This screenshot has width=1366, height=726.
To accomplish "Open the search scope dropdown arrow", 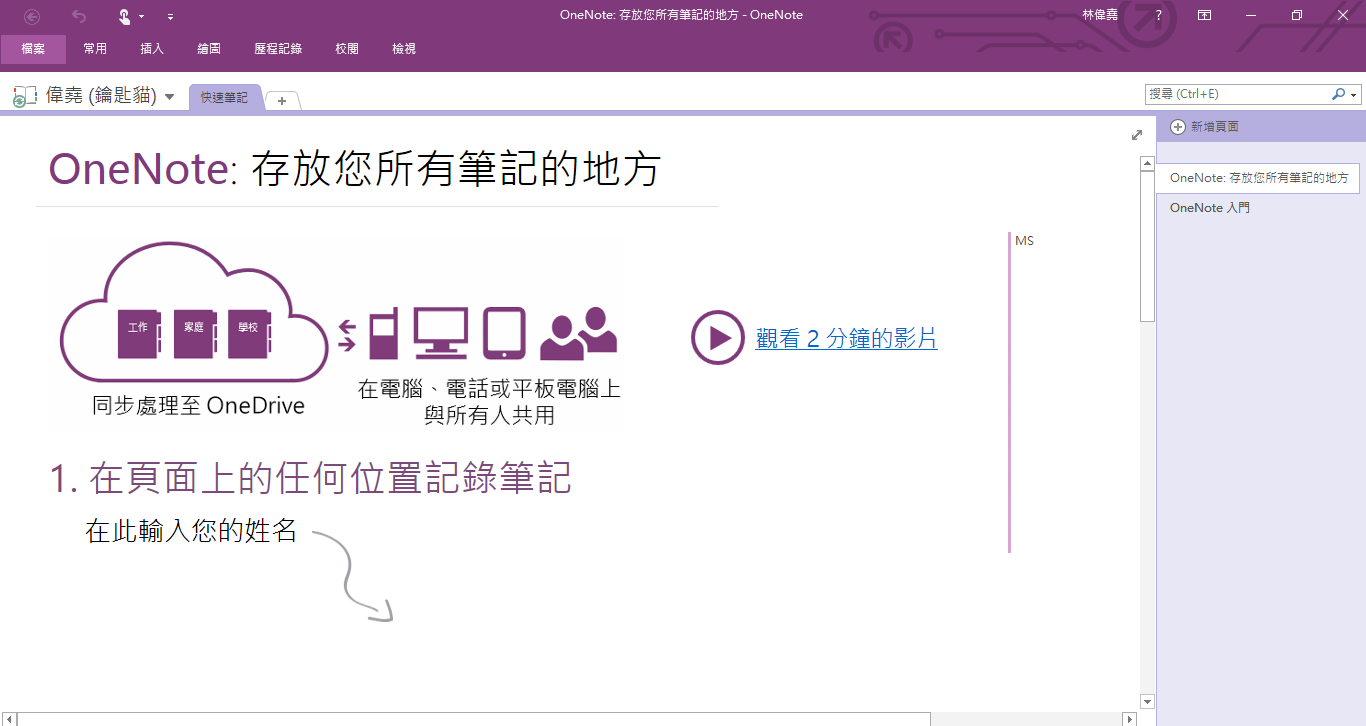I will click(1354, 95).
